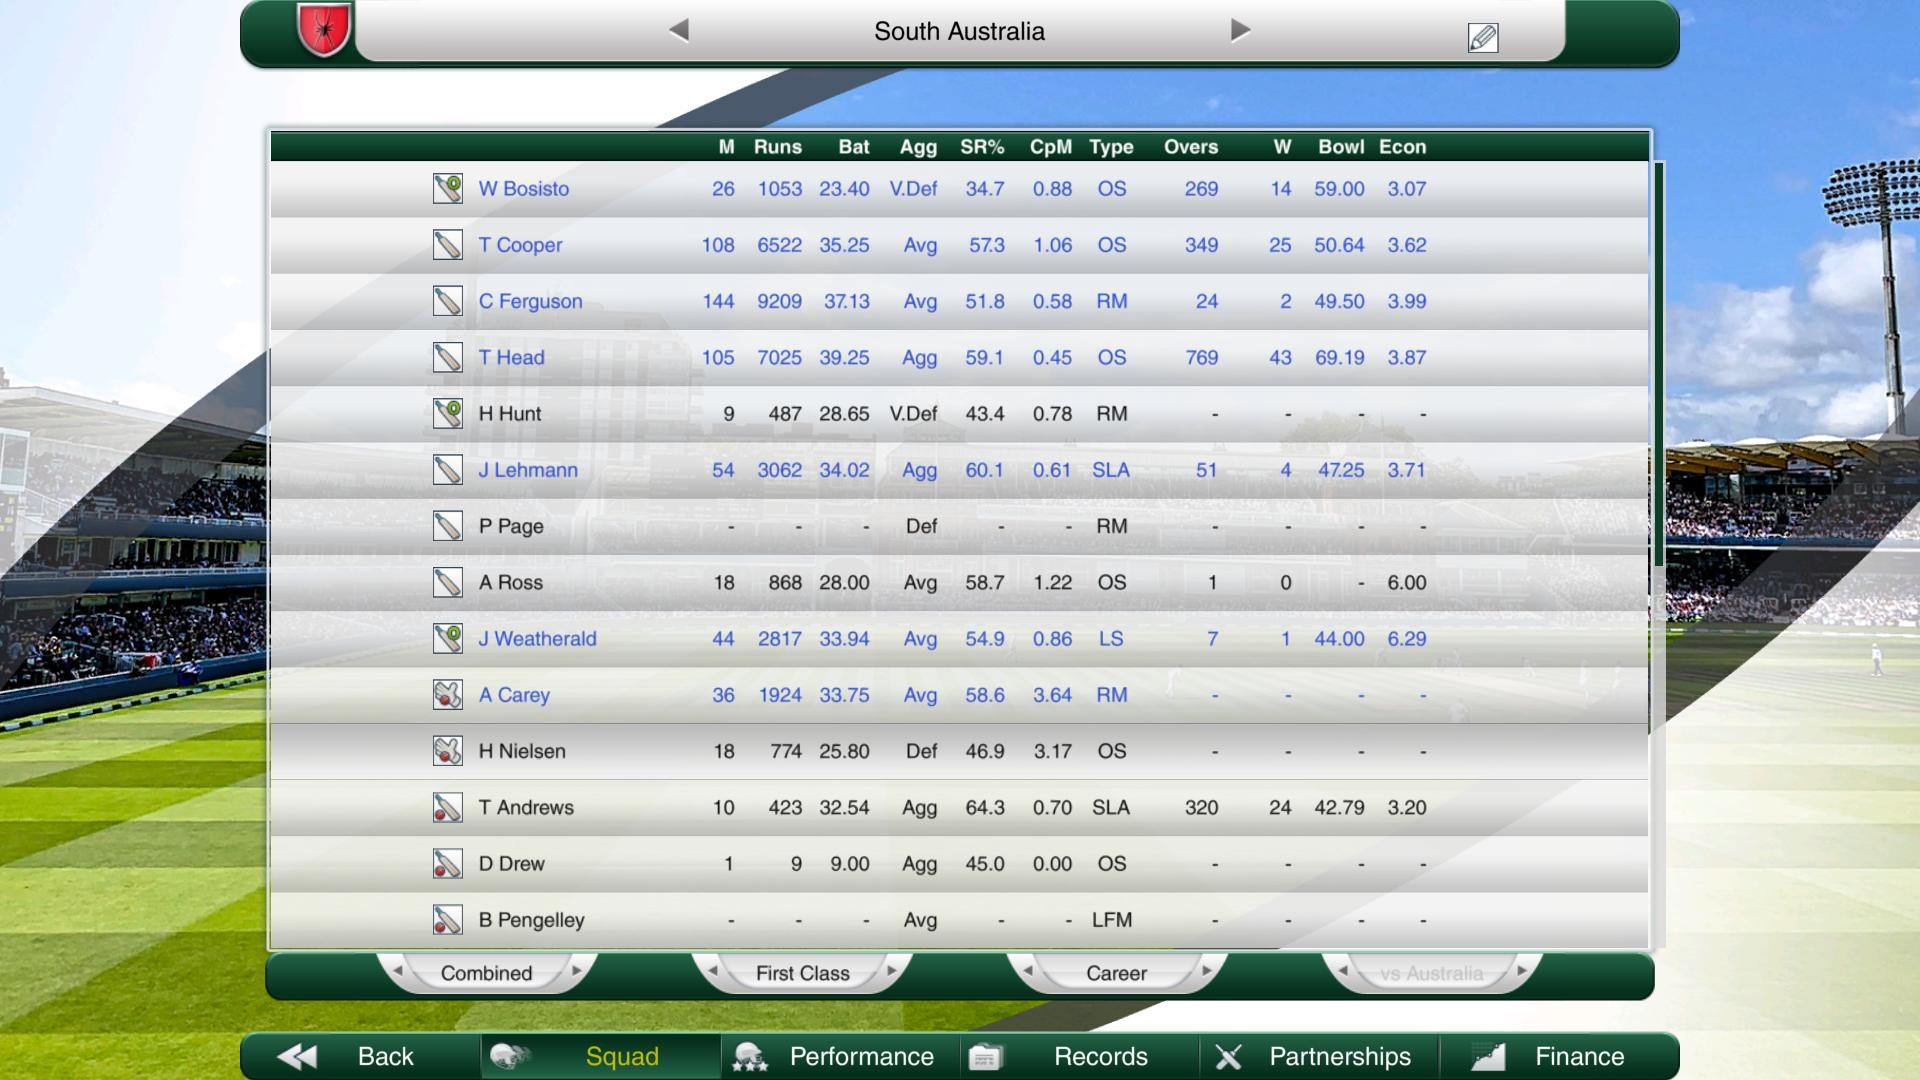Viewport: 1920px width, 1080px height.
Task: Select T Andrews name in squad list
Action: pyautogui.click(x=526, y=807)
